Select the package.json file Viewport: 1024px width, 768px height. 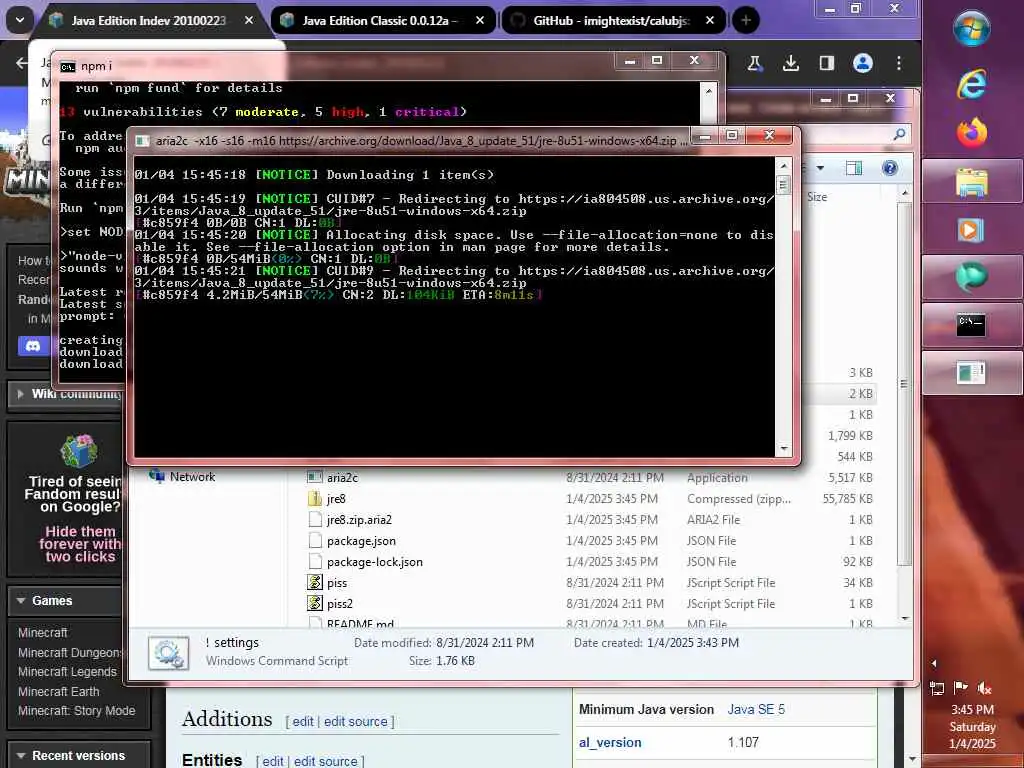pos(361,541)
